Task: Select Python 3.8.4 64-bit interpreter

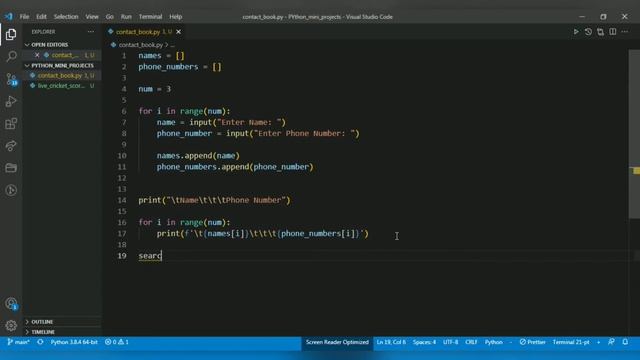Action: [74, 342]
